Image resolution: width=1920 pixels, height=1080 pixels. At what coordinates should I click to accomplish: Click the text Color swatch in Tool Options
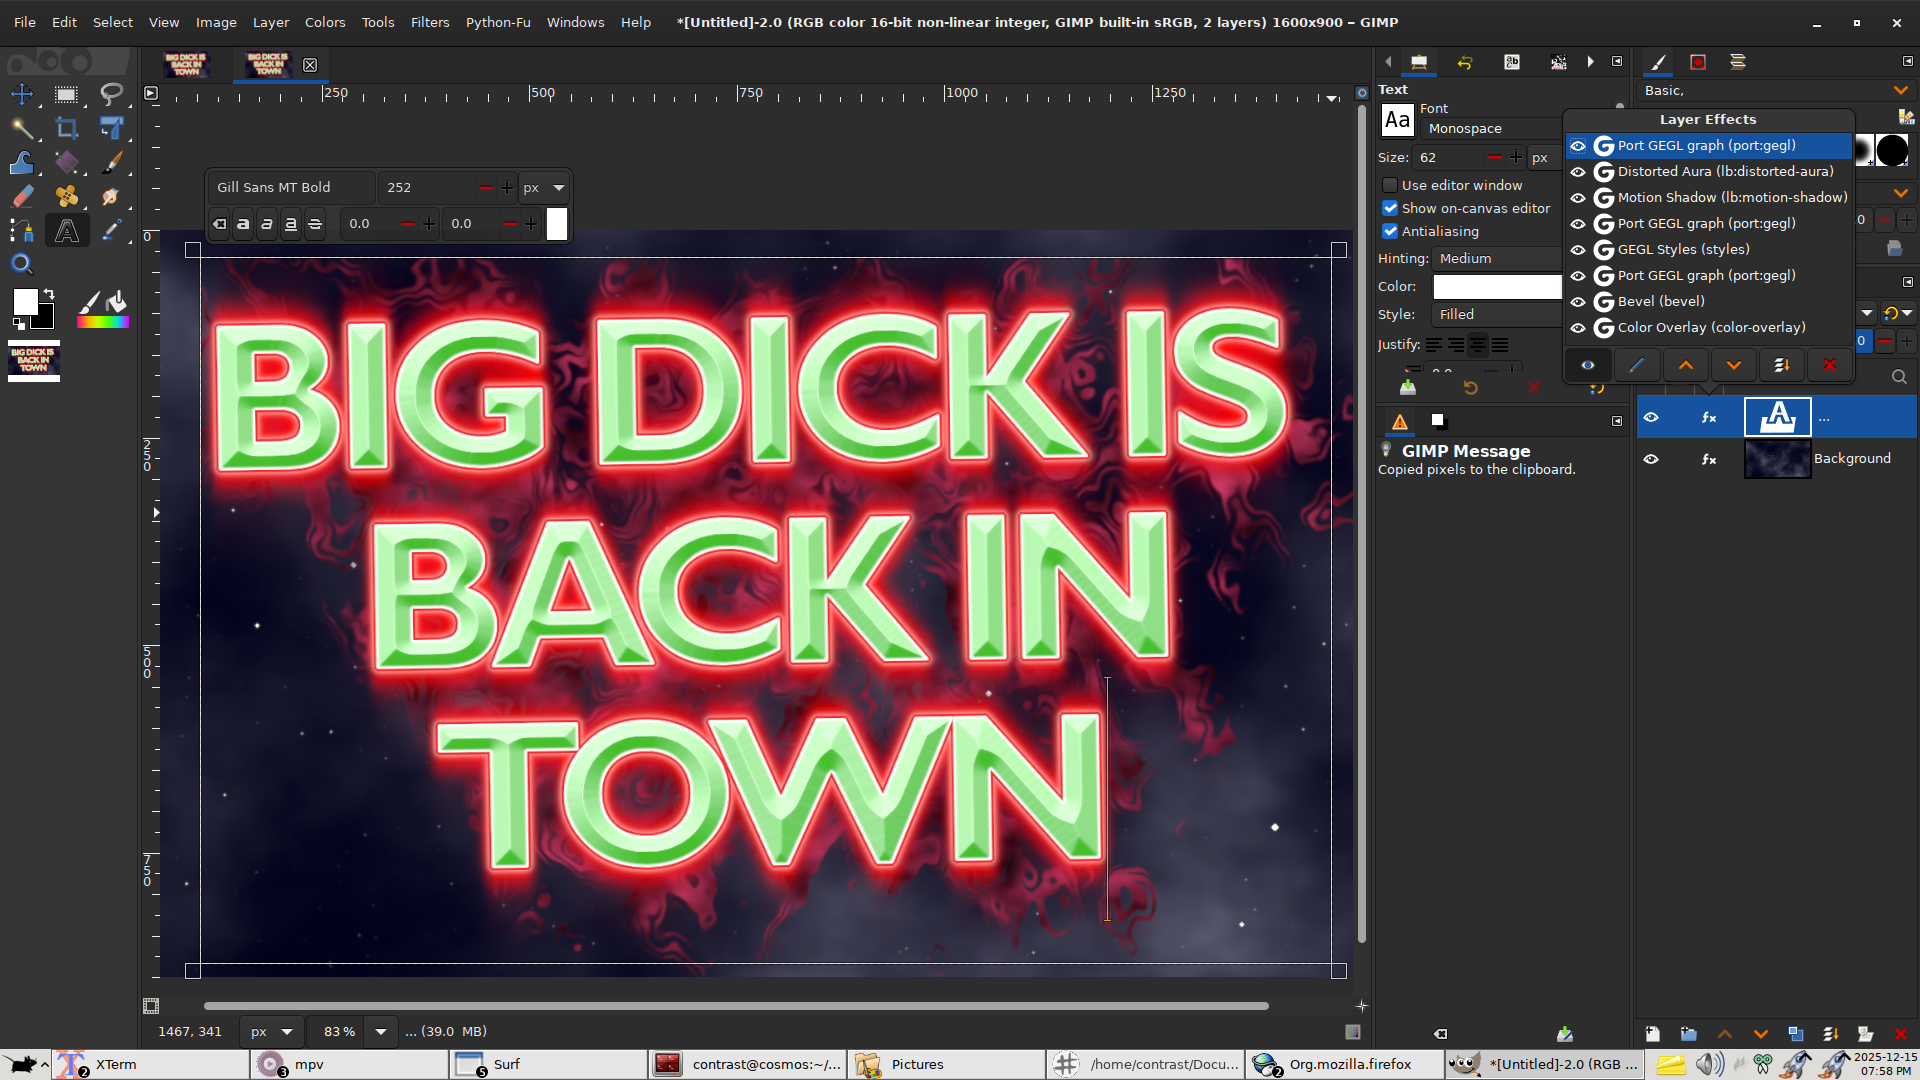(1496, 287)
